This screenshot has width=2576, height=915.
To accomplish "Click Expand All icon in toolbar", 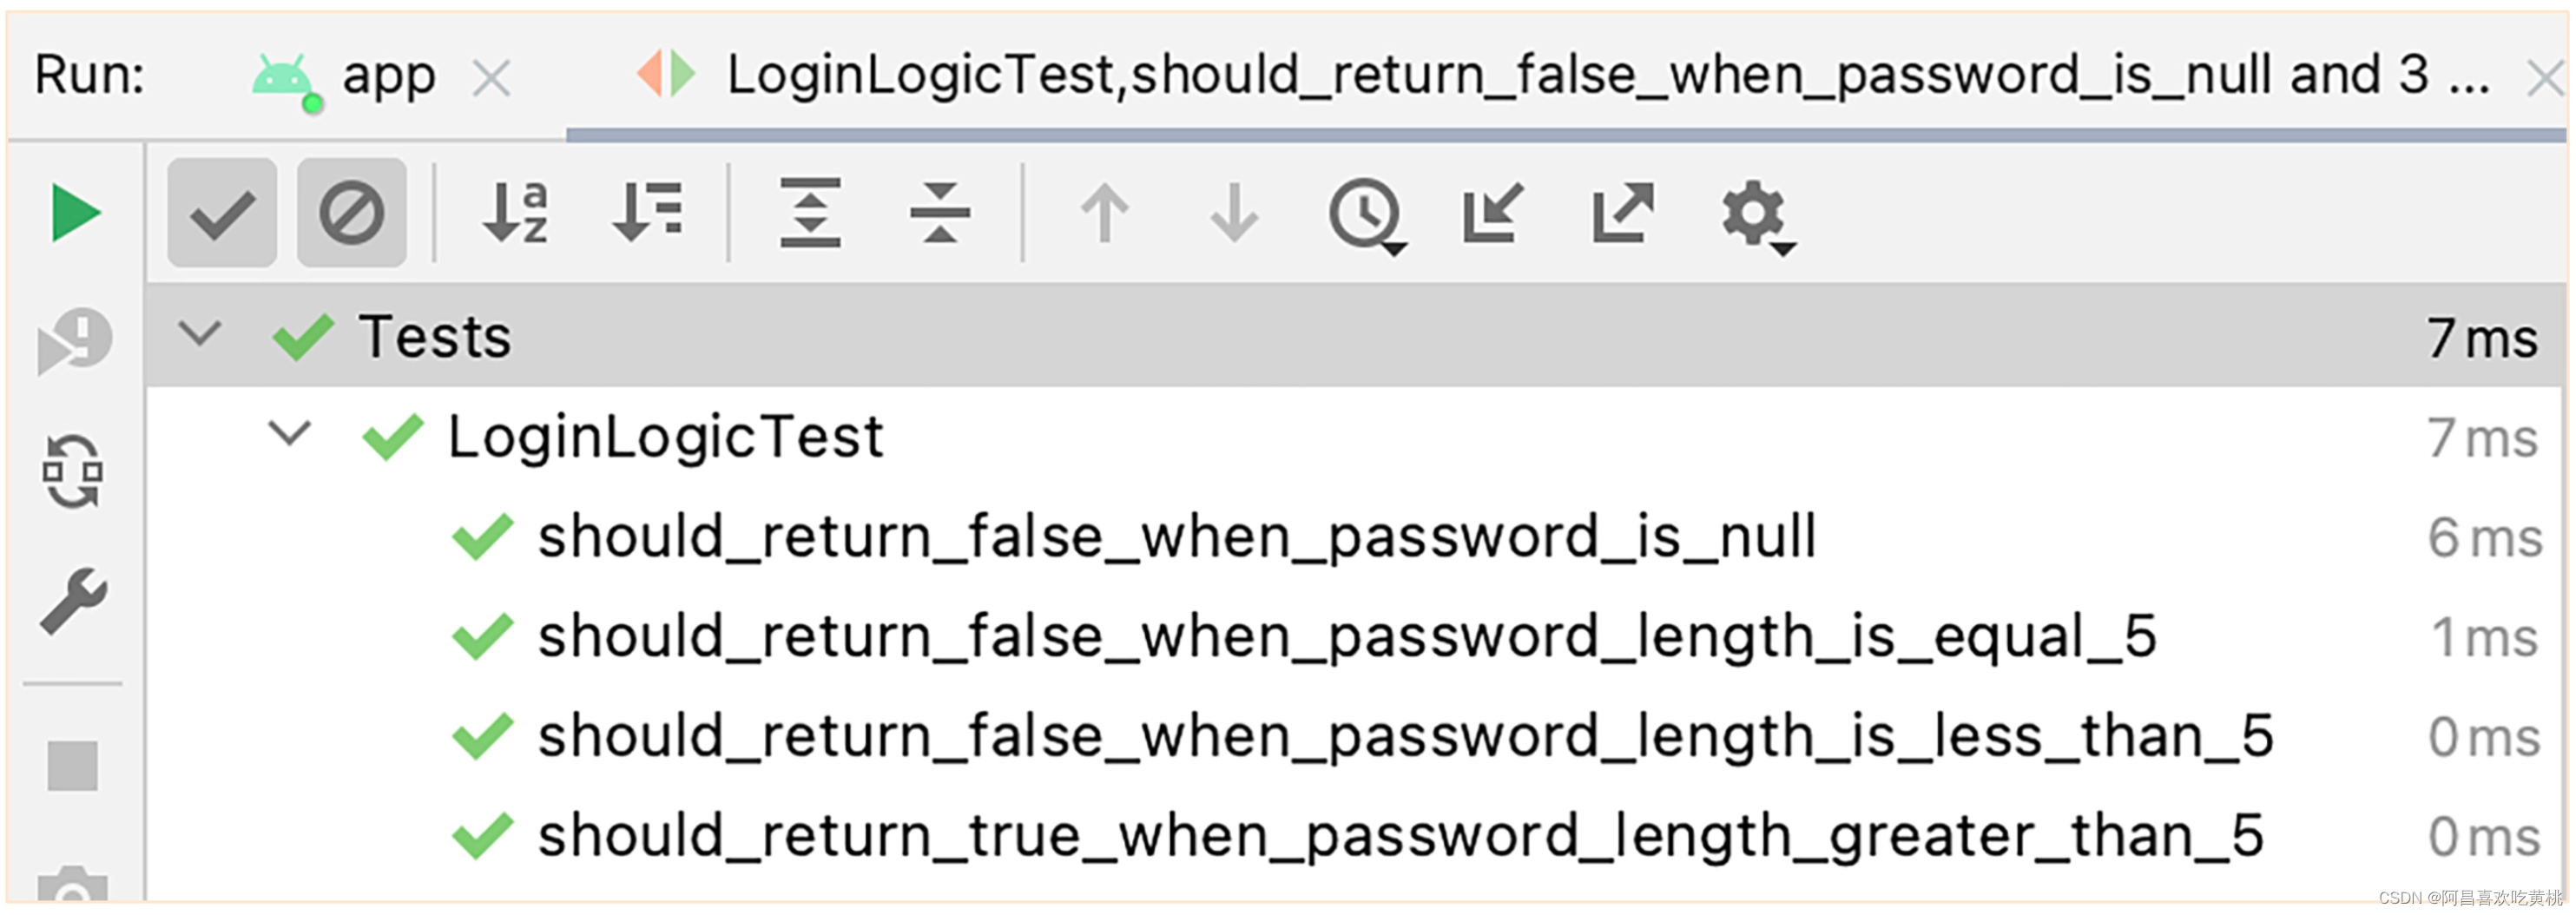I will 810,213.
